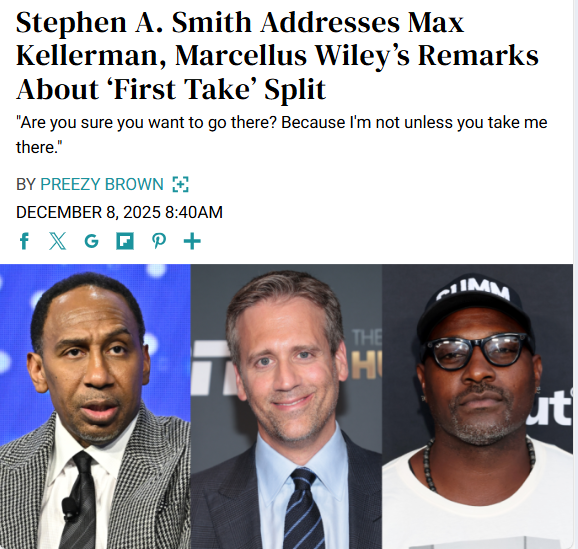This screenshot has width=578, height=549.
Task: Click the black cap with white lettering
Action: click(x=475, y=307)
